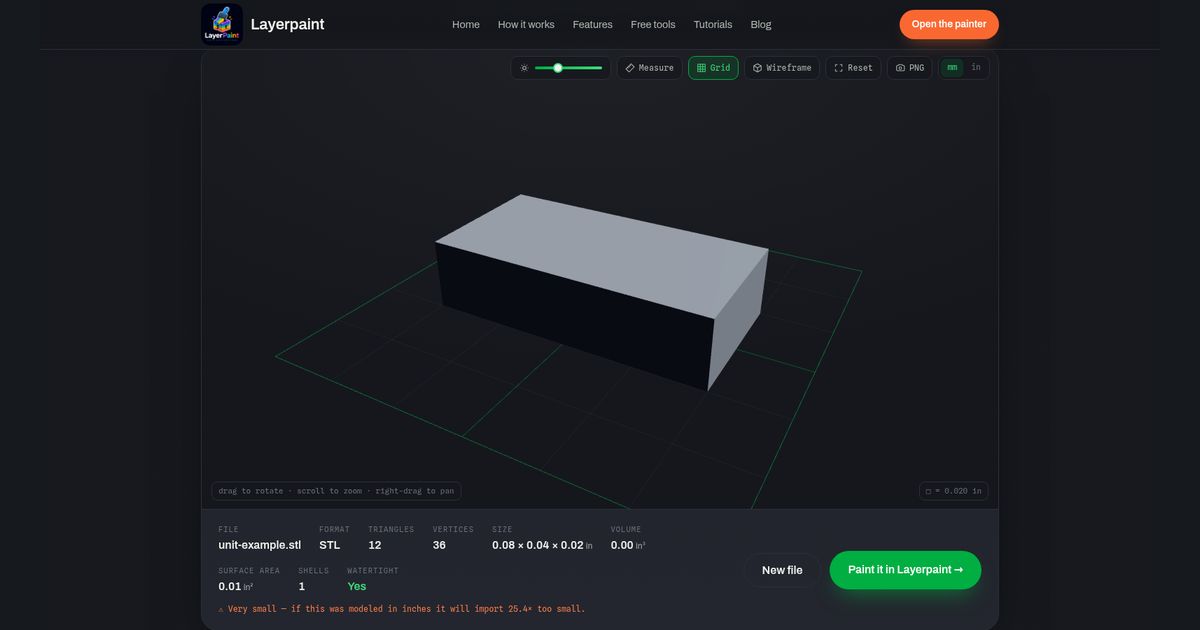Click the drag to rotate hint text
The height and width of the screenshot is (630, 1200).
pyautogui.click(x=336, y=491)
